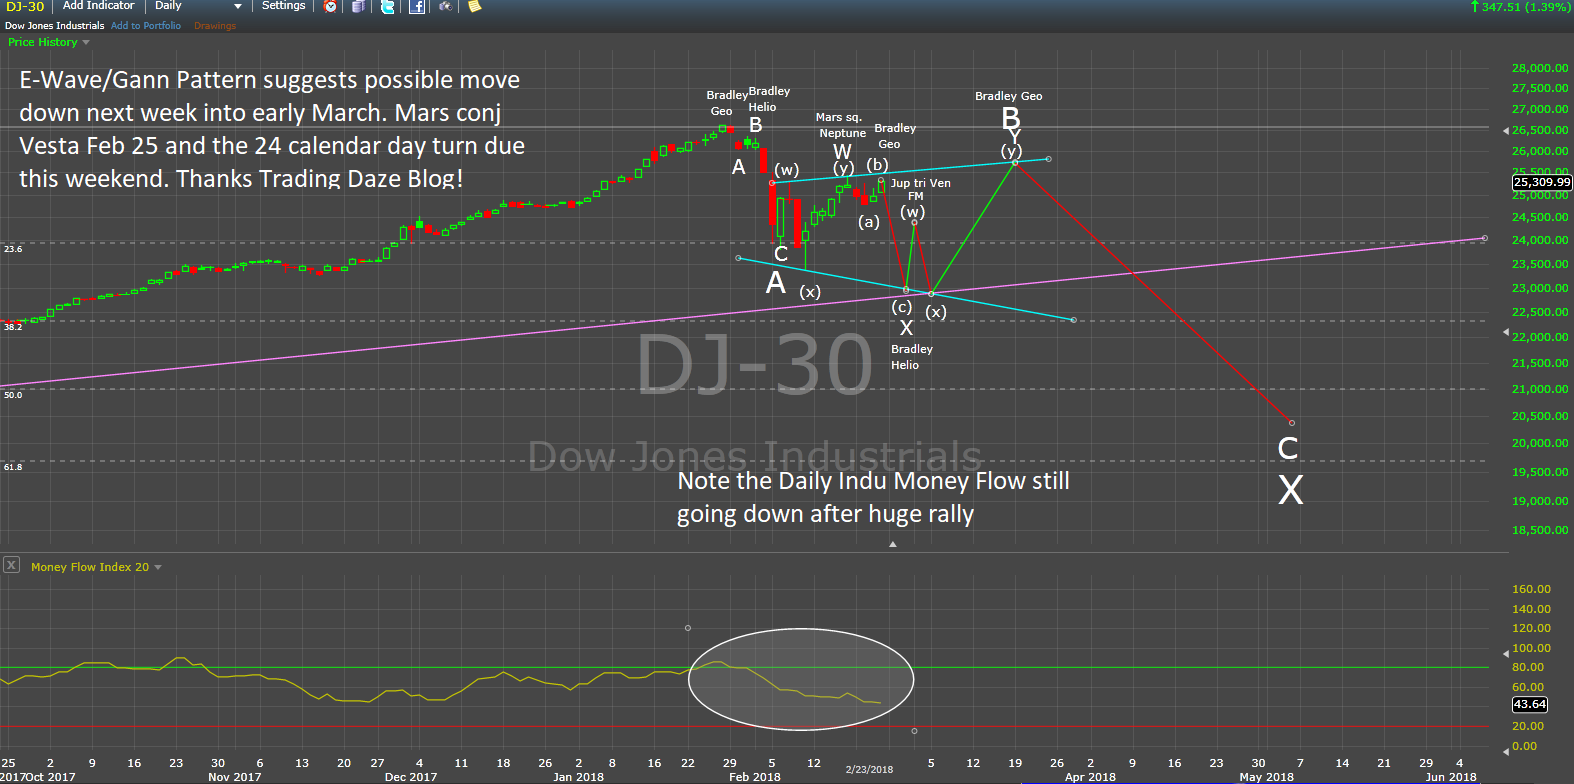Screen dimensions: 1574x784
Task: Close the Money Flow Index panel
Action: click(x=11, y=565)
